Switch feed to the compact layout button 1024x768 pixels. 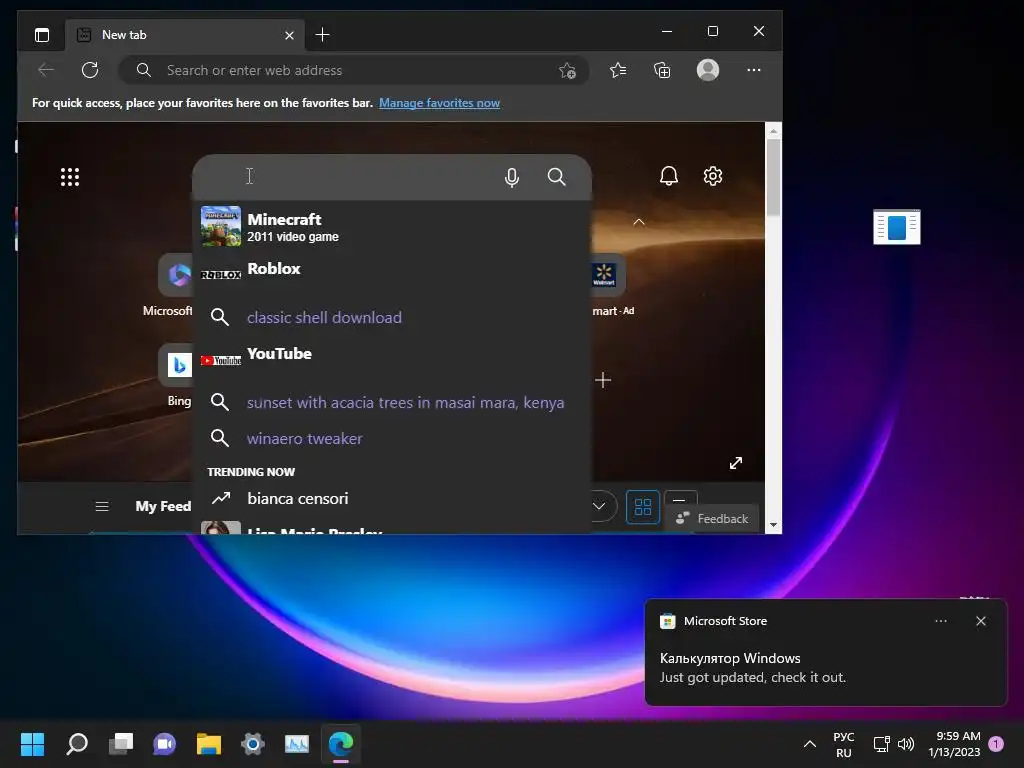(x=680, y=499)
